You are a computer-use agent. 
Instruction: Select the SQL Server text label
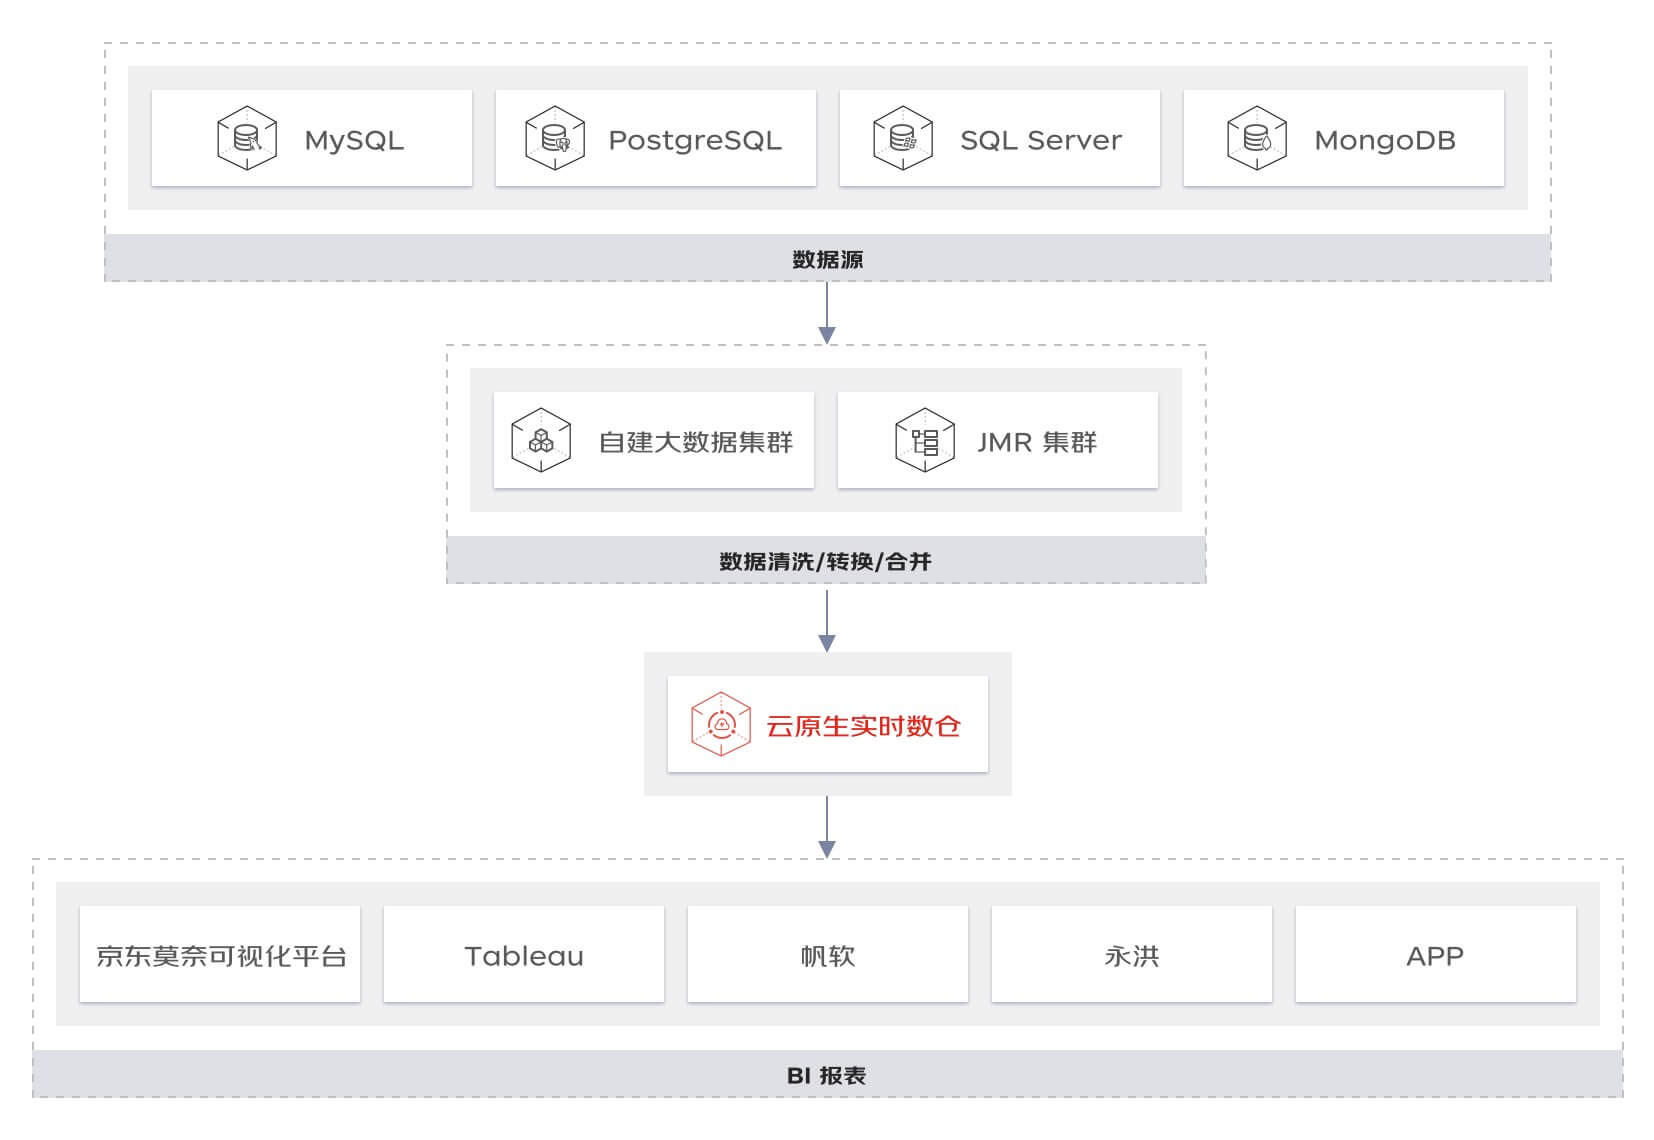pos(1041,140)
